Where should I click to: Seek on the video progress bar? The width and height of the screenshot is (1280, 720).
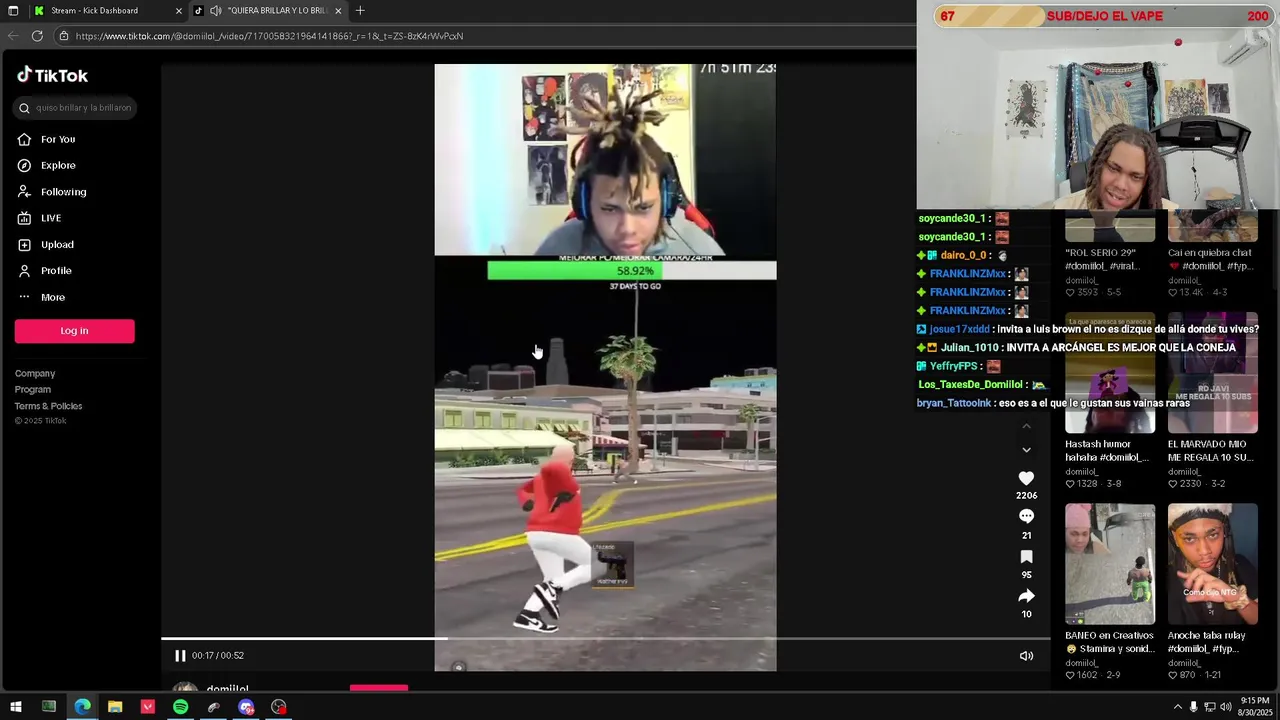click(605, 638)
